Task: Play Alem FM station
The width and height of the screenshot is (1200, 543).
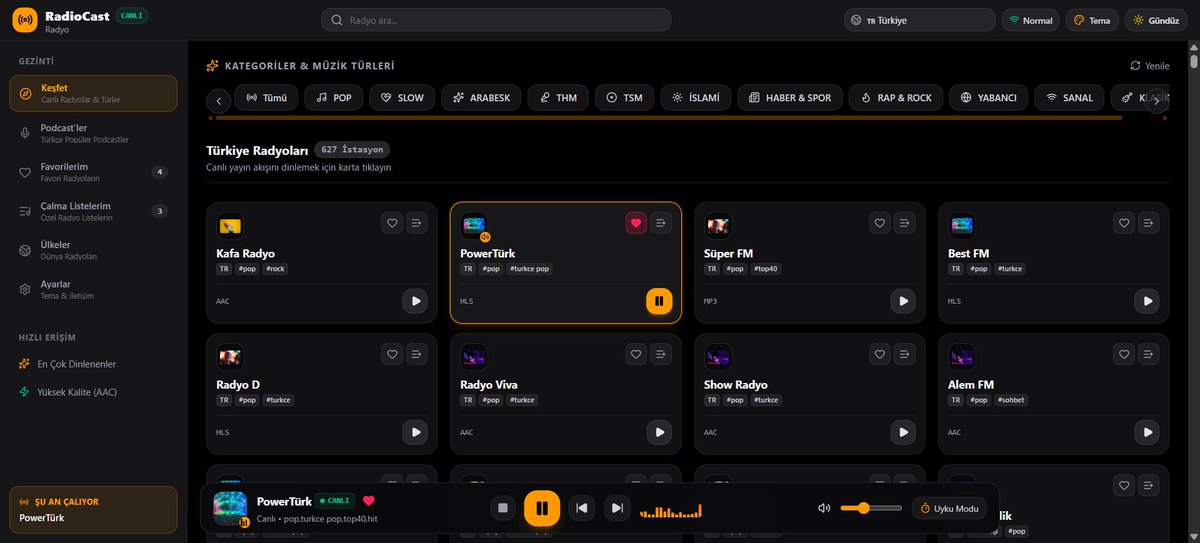Action: 1147,432
